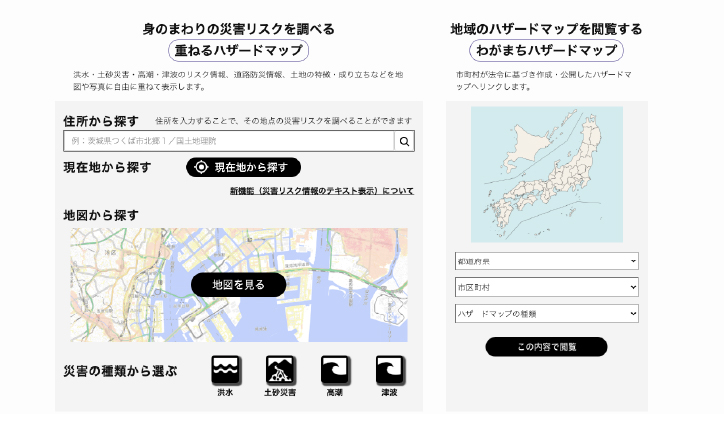This screenshot has width=724, height=421.
Task: Click the 地図を見る button on the map
Action: point(239,285)
